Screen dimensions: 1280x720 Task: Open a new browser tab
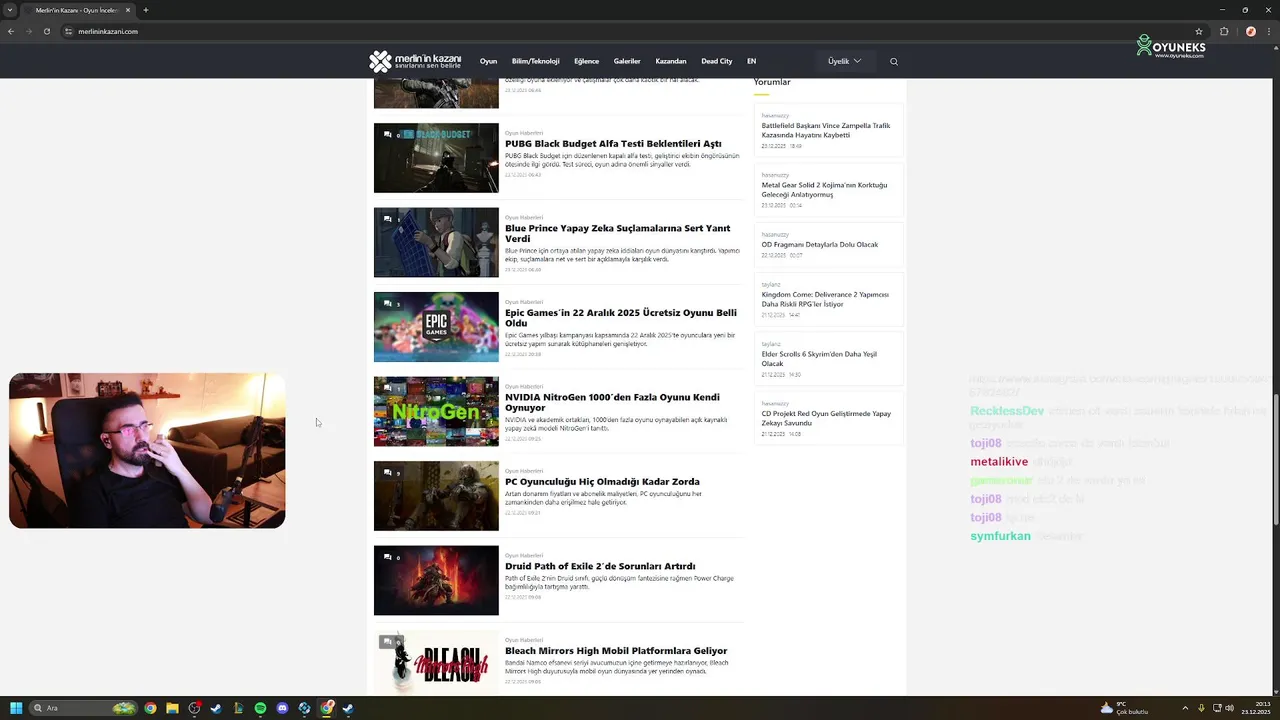coord(145,10)
